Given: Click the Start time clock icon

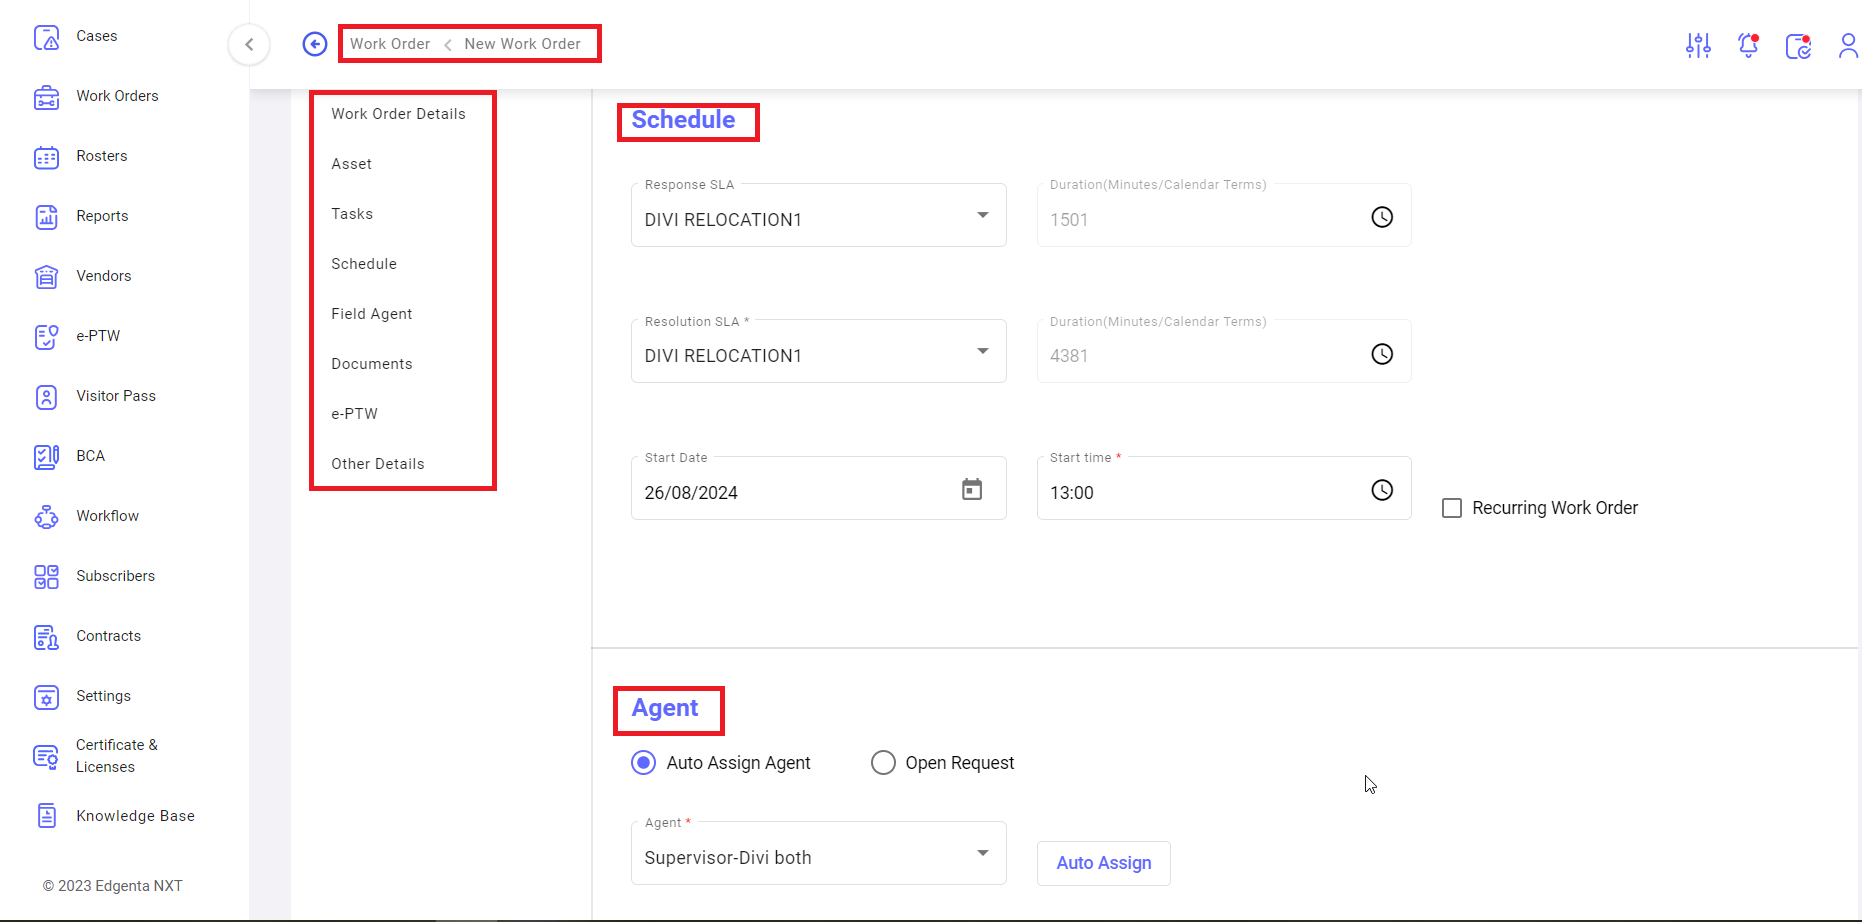Looking at the screenshot, I should [1382, 490].
